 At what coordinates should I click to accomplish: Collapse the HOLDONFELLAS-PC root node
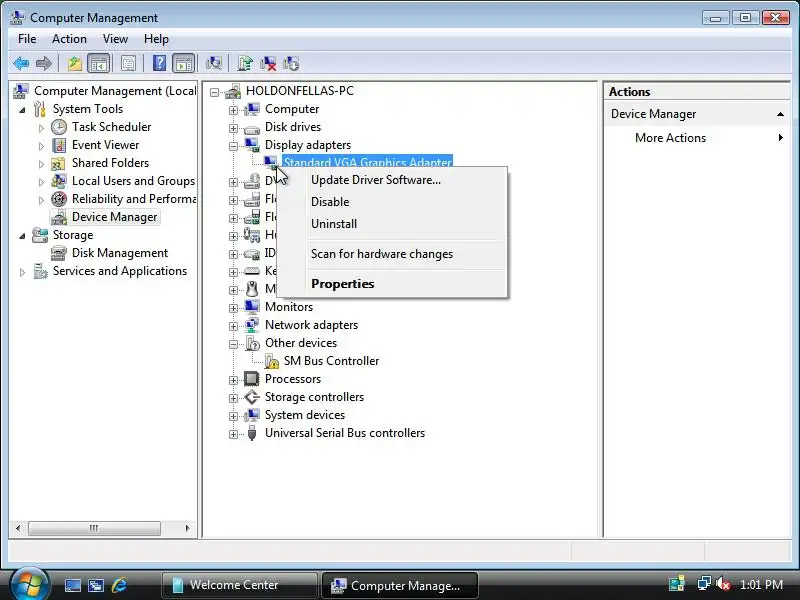pos(214,92)
